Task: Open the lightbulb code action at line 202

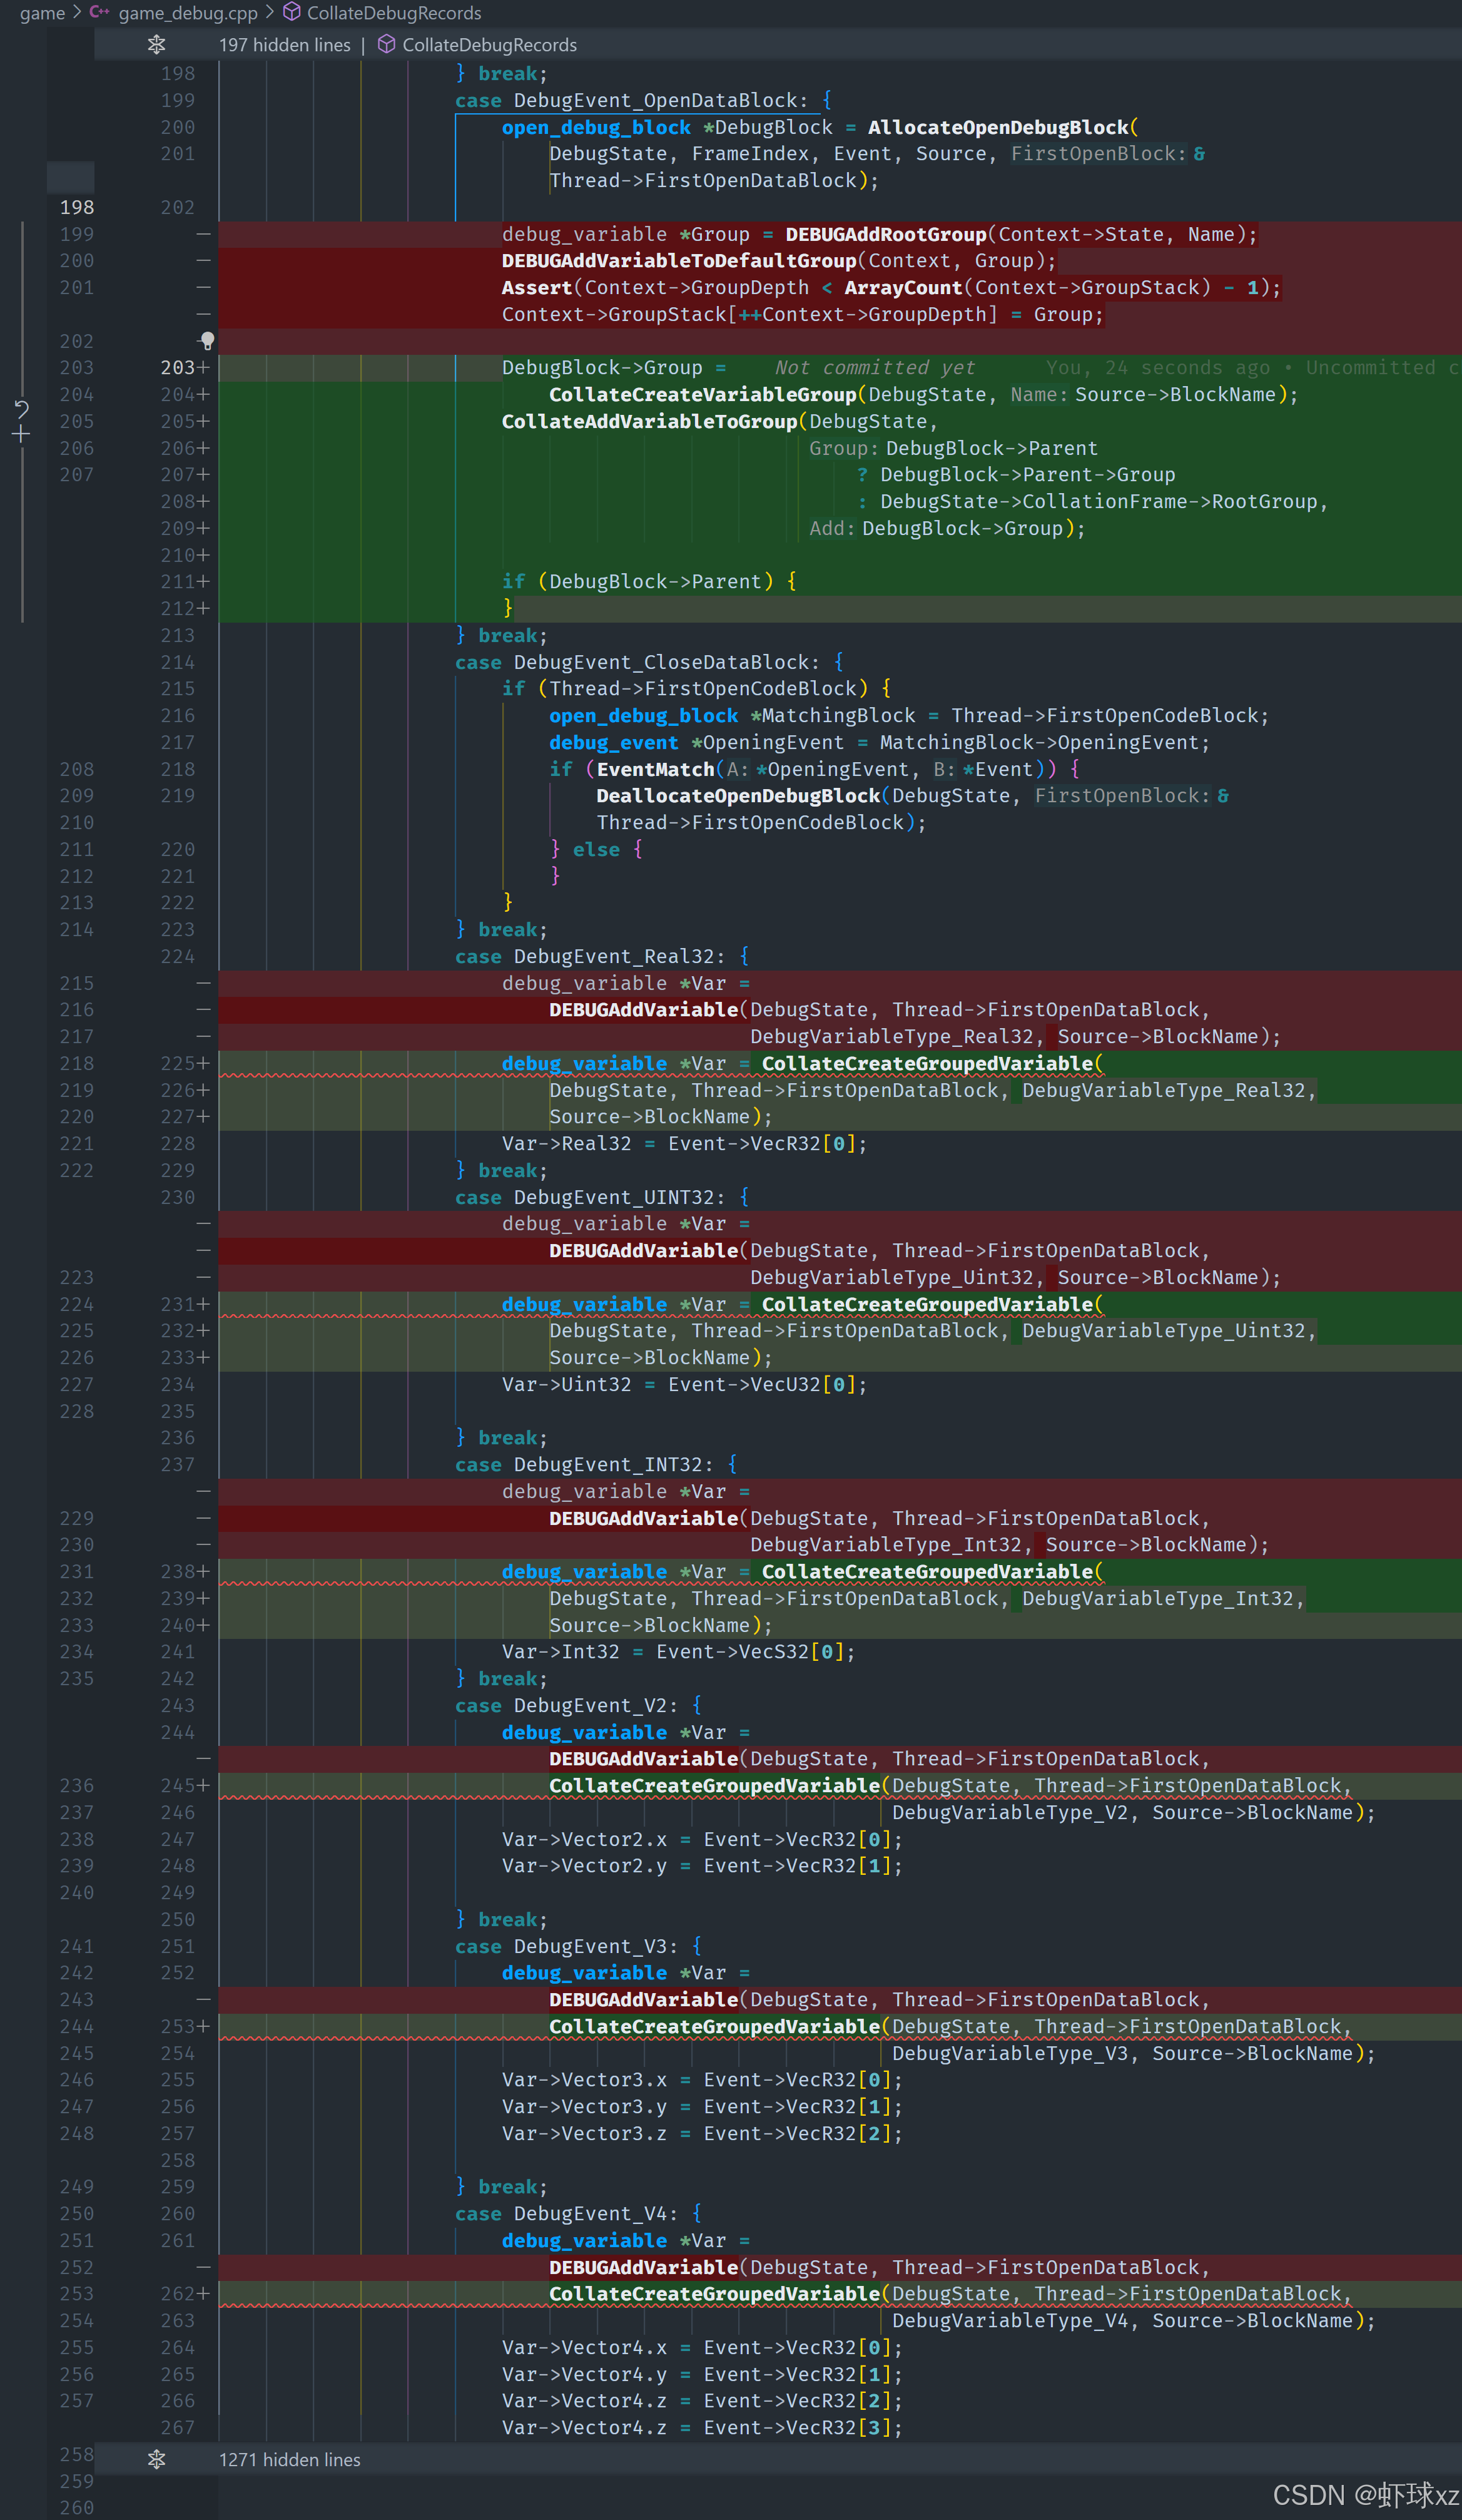Action: (x=207, y=341)
